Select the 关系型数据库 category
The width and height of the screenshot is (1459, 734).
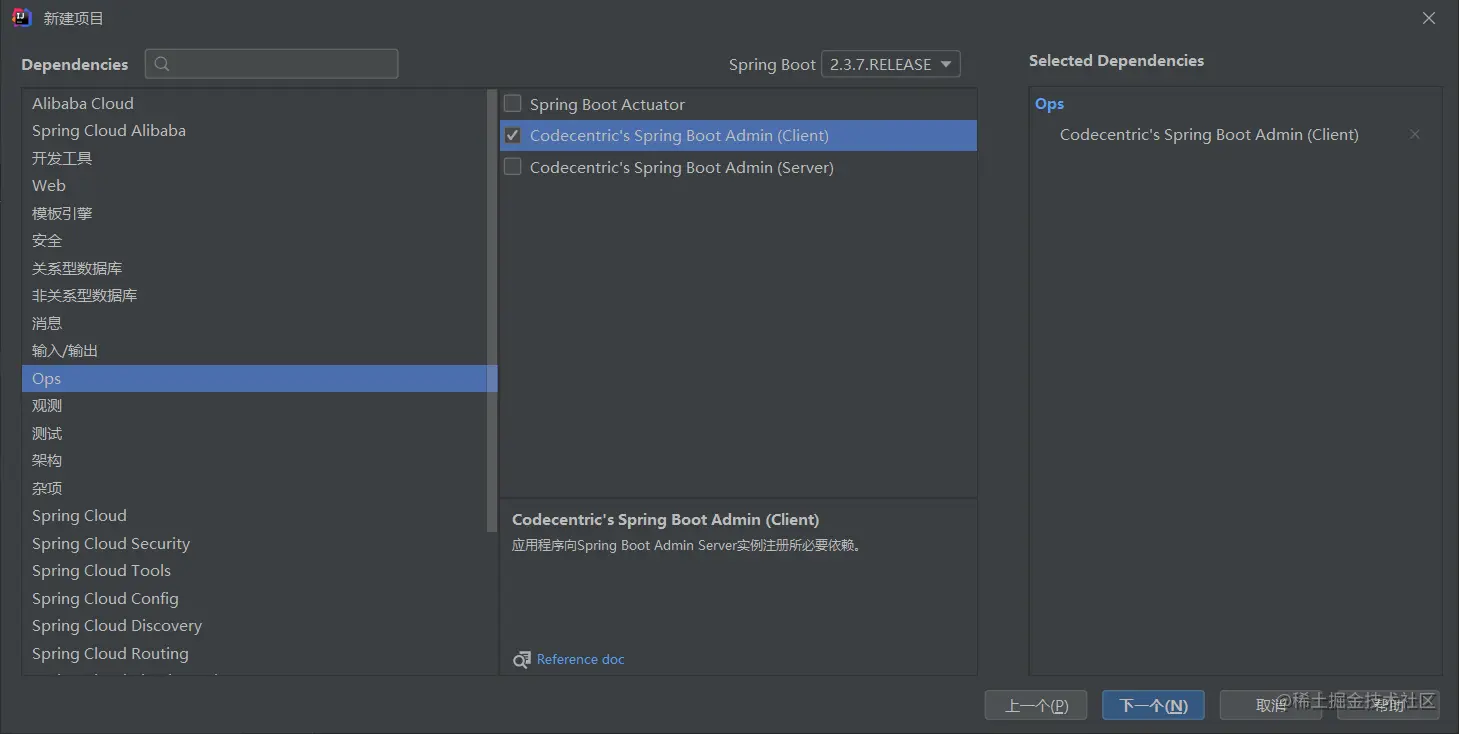(x=255, y=268)
